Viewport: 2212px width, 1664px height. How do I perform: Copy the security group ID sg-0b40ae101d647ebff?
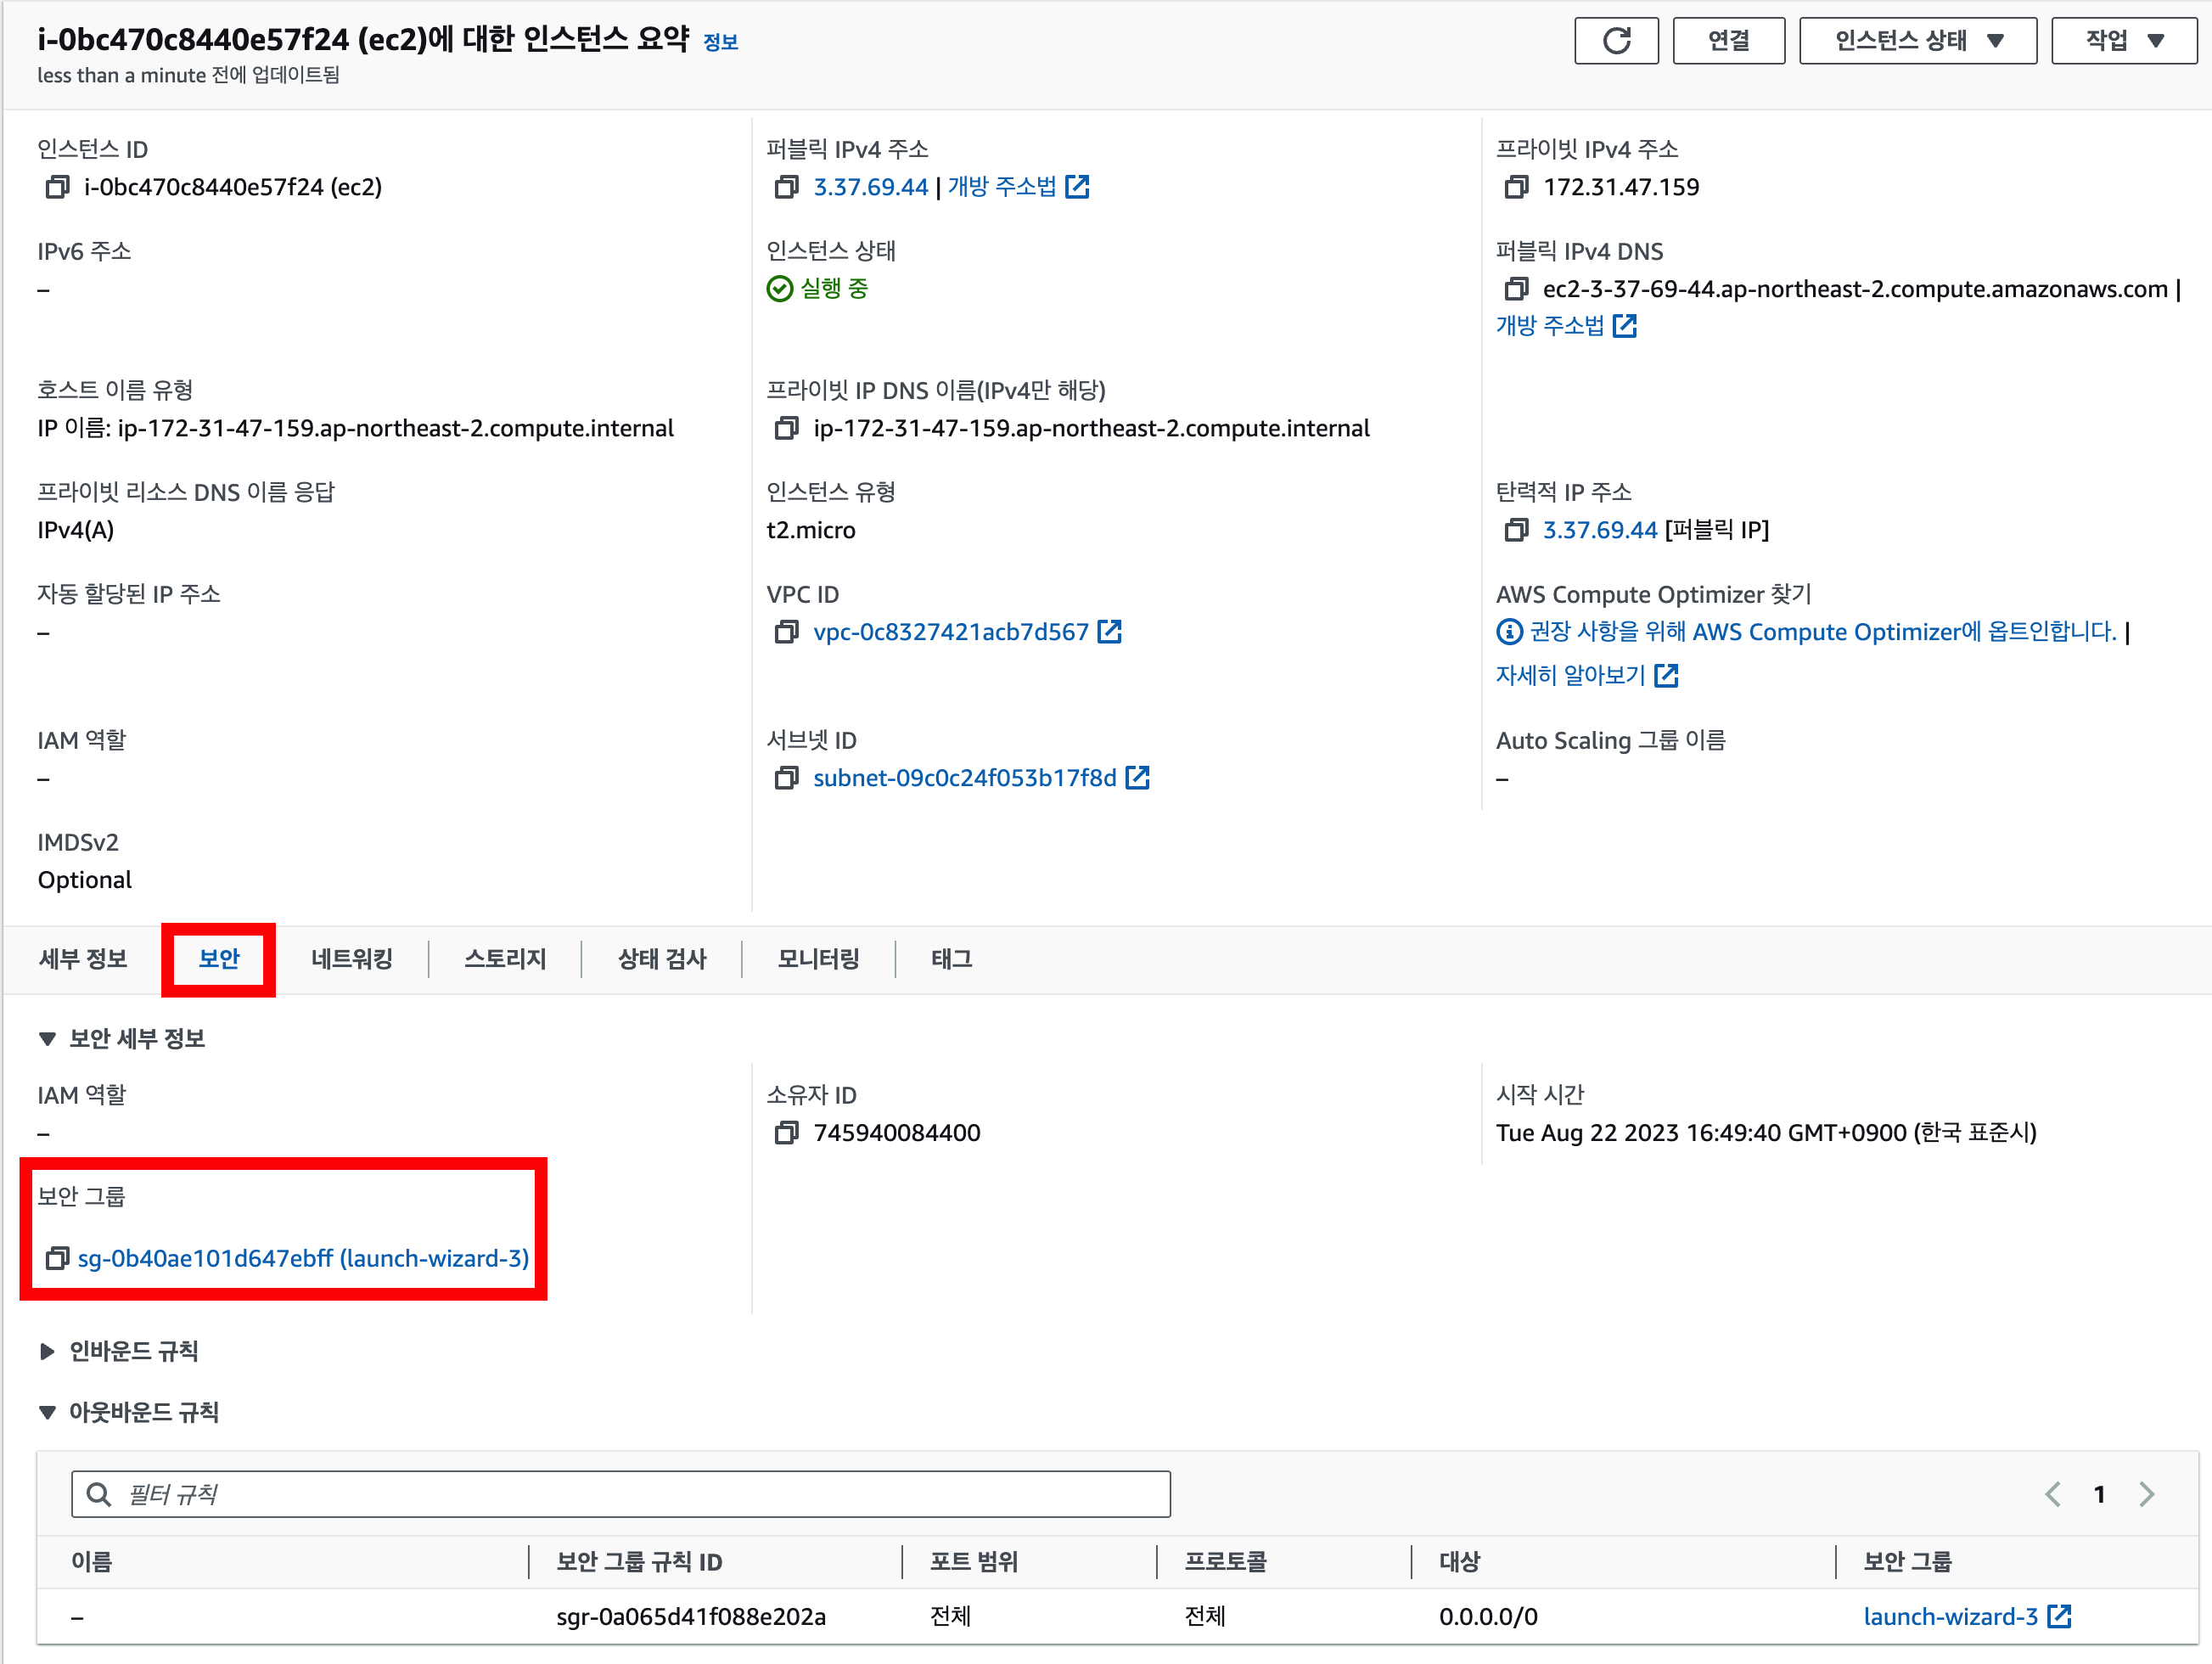click(57, 1258)
